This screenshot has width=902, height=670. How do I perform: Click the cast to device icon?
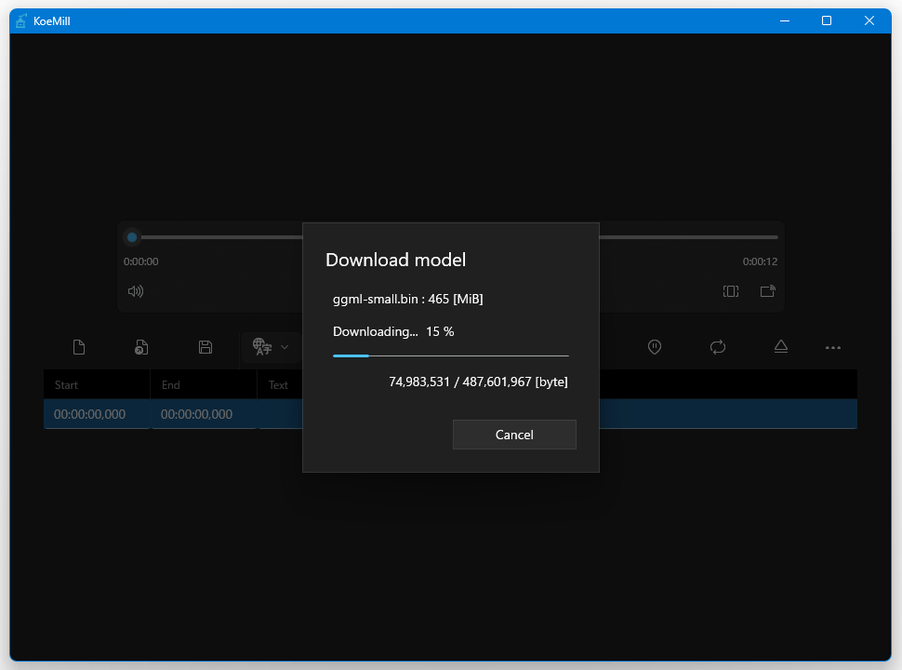click(x=767, y=291)
